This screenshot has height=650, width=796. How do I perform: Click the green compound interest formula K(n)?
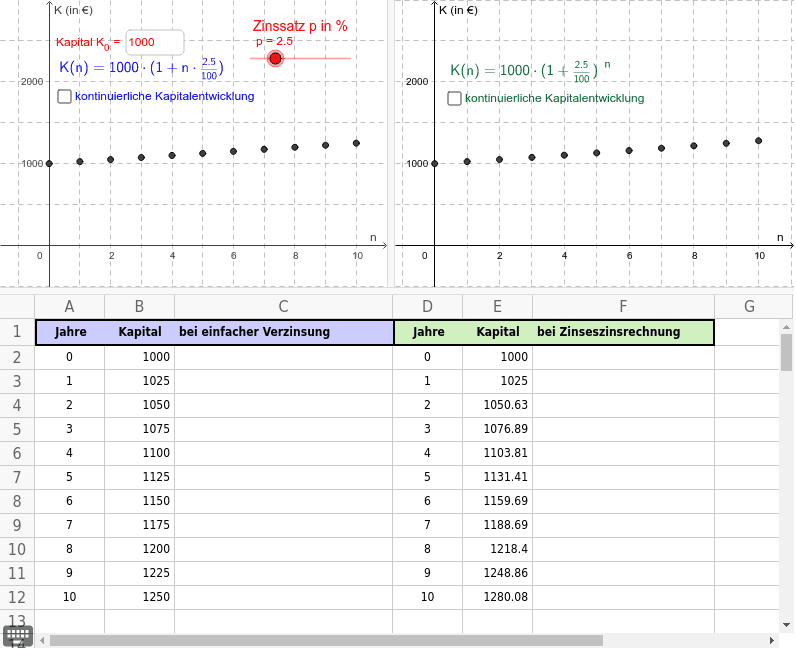[x=530, y=70]
